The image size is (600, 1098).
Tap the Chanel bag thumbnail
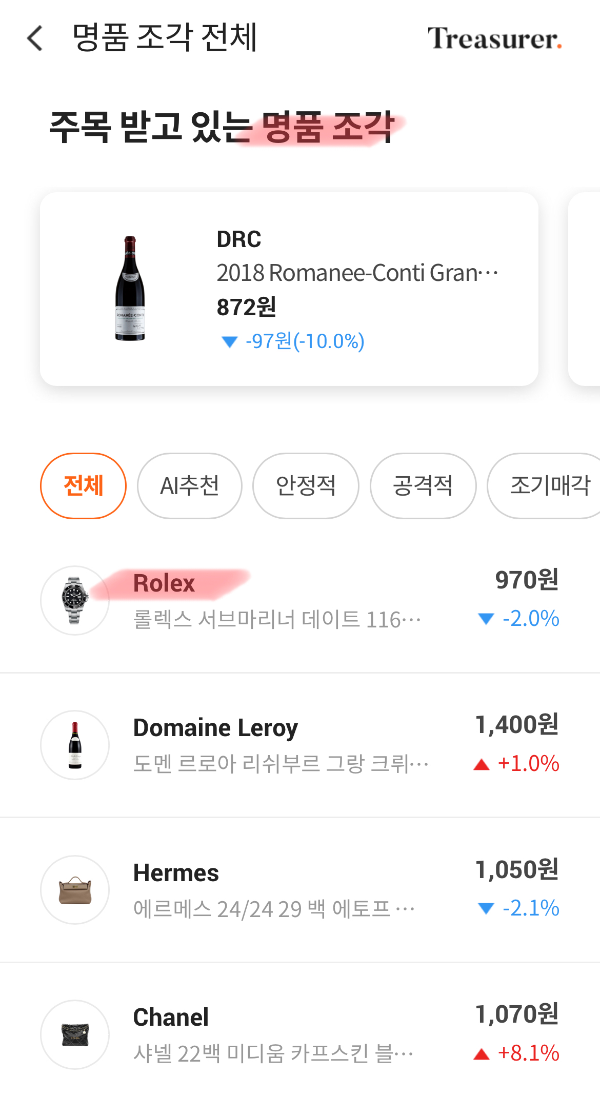pyautogui.click(x=74, y=1033)
